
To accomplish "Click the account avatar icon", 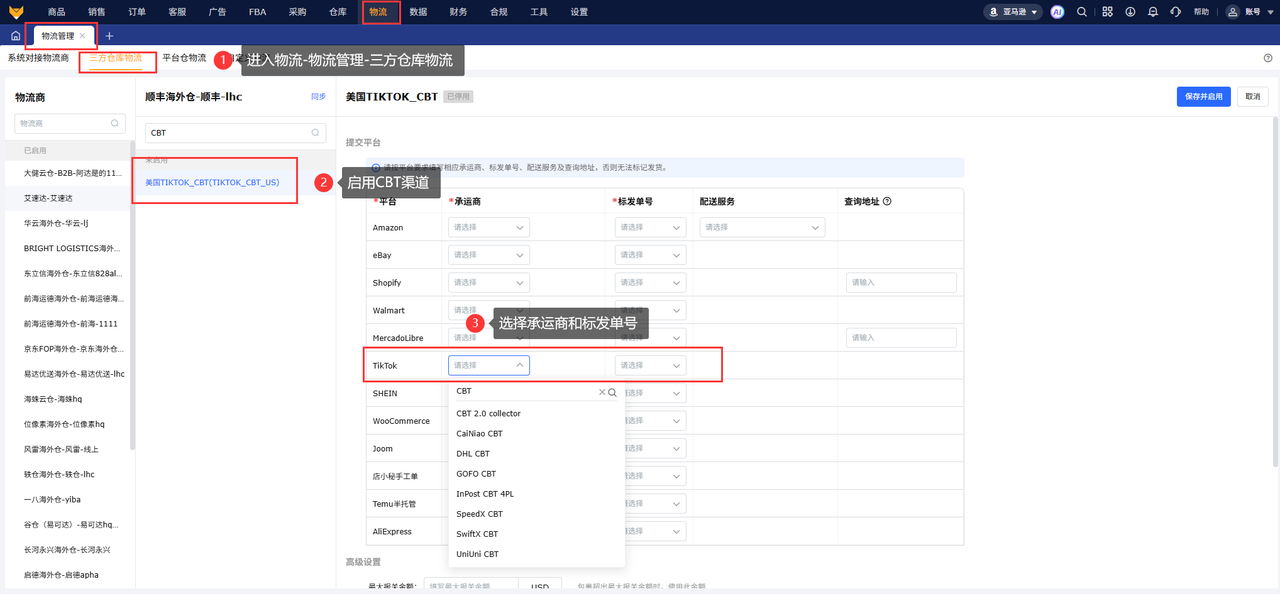I will 1232,12.
